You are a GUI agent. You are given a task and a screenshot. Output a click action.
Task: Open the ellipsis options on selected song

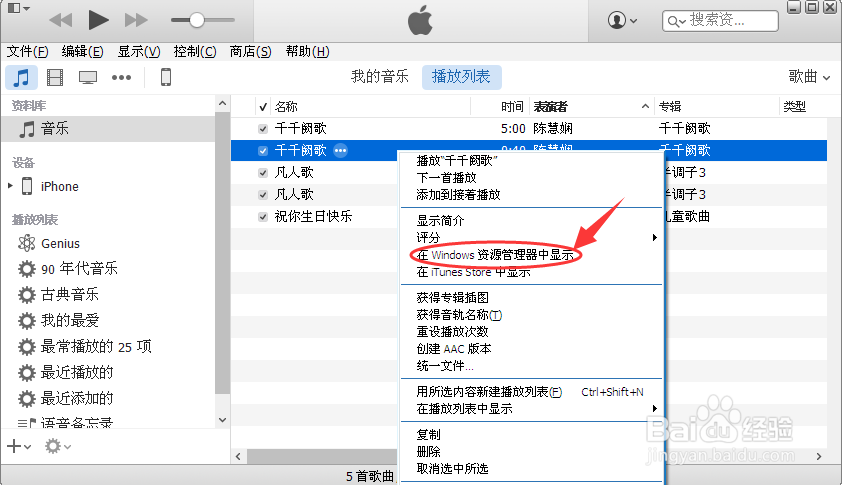point(340,151)
